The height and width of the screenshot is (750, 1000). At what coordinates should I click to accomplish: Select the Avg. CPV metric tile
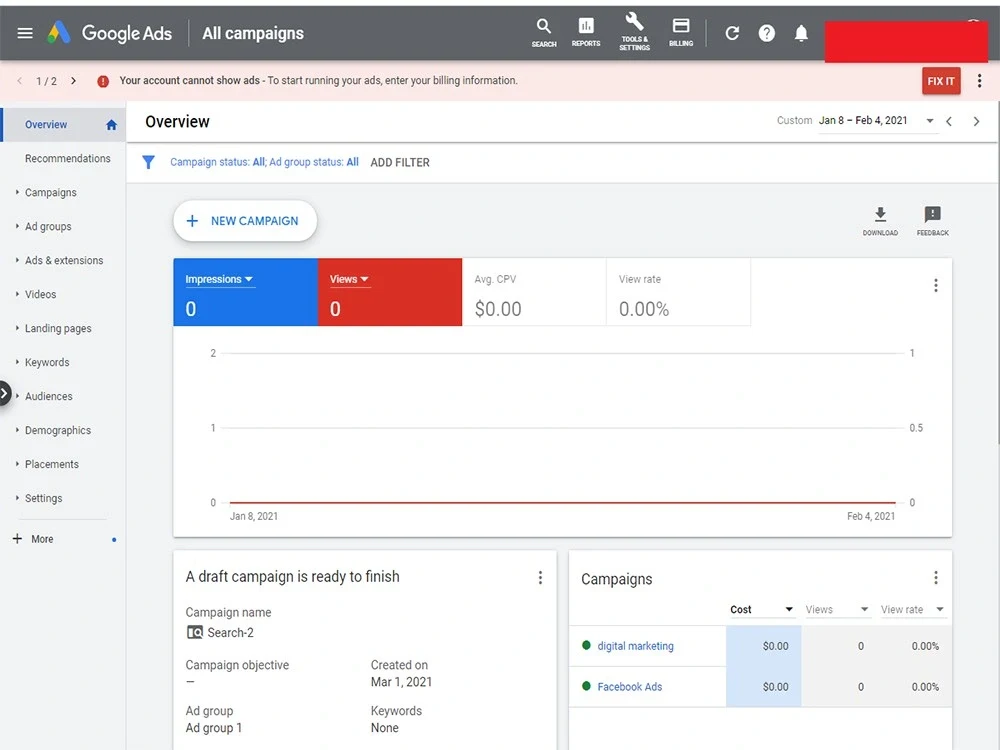click(534, 292)
